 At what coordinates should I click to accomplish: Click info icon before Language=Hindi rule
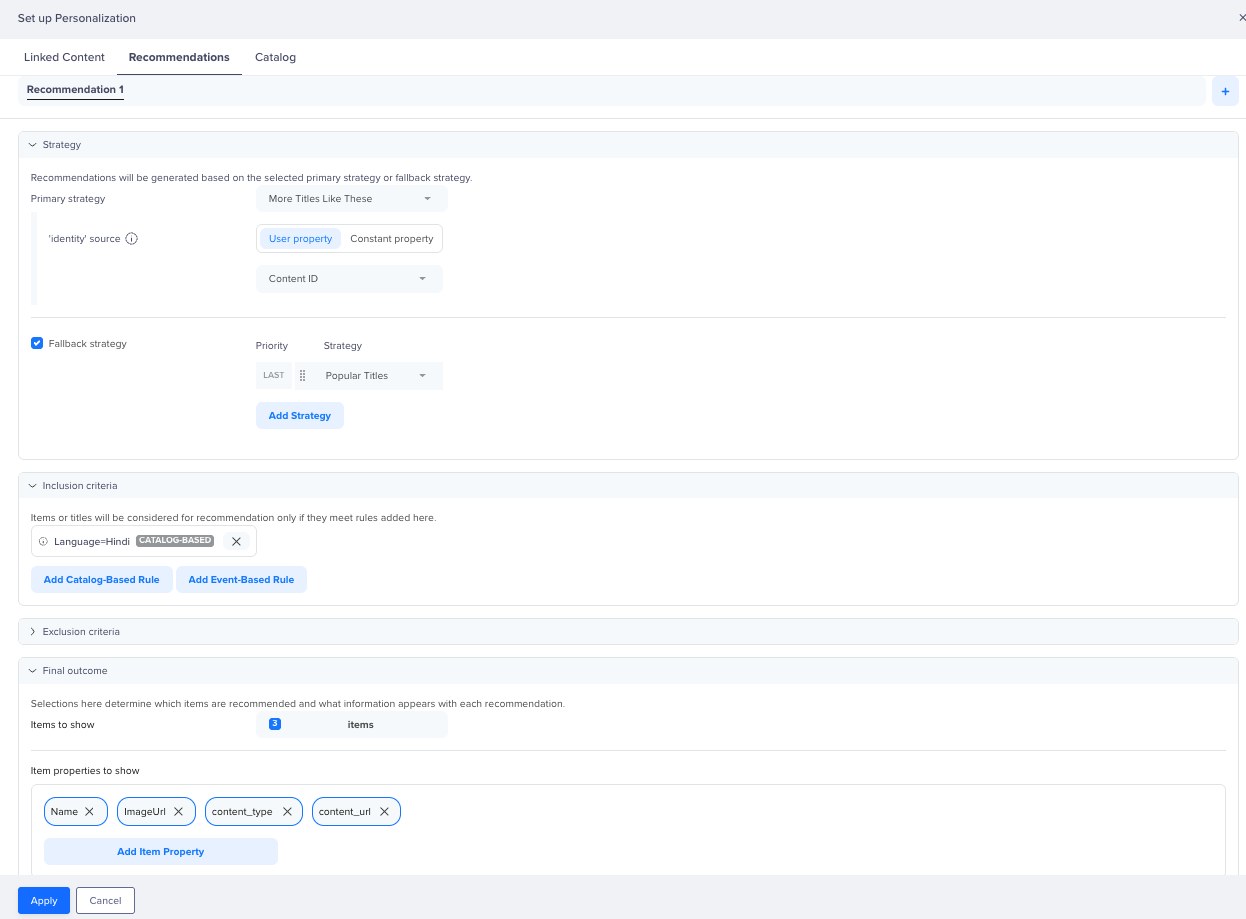coord(43,541)
